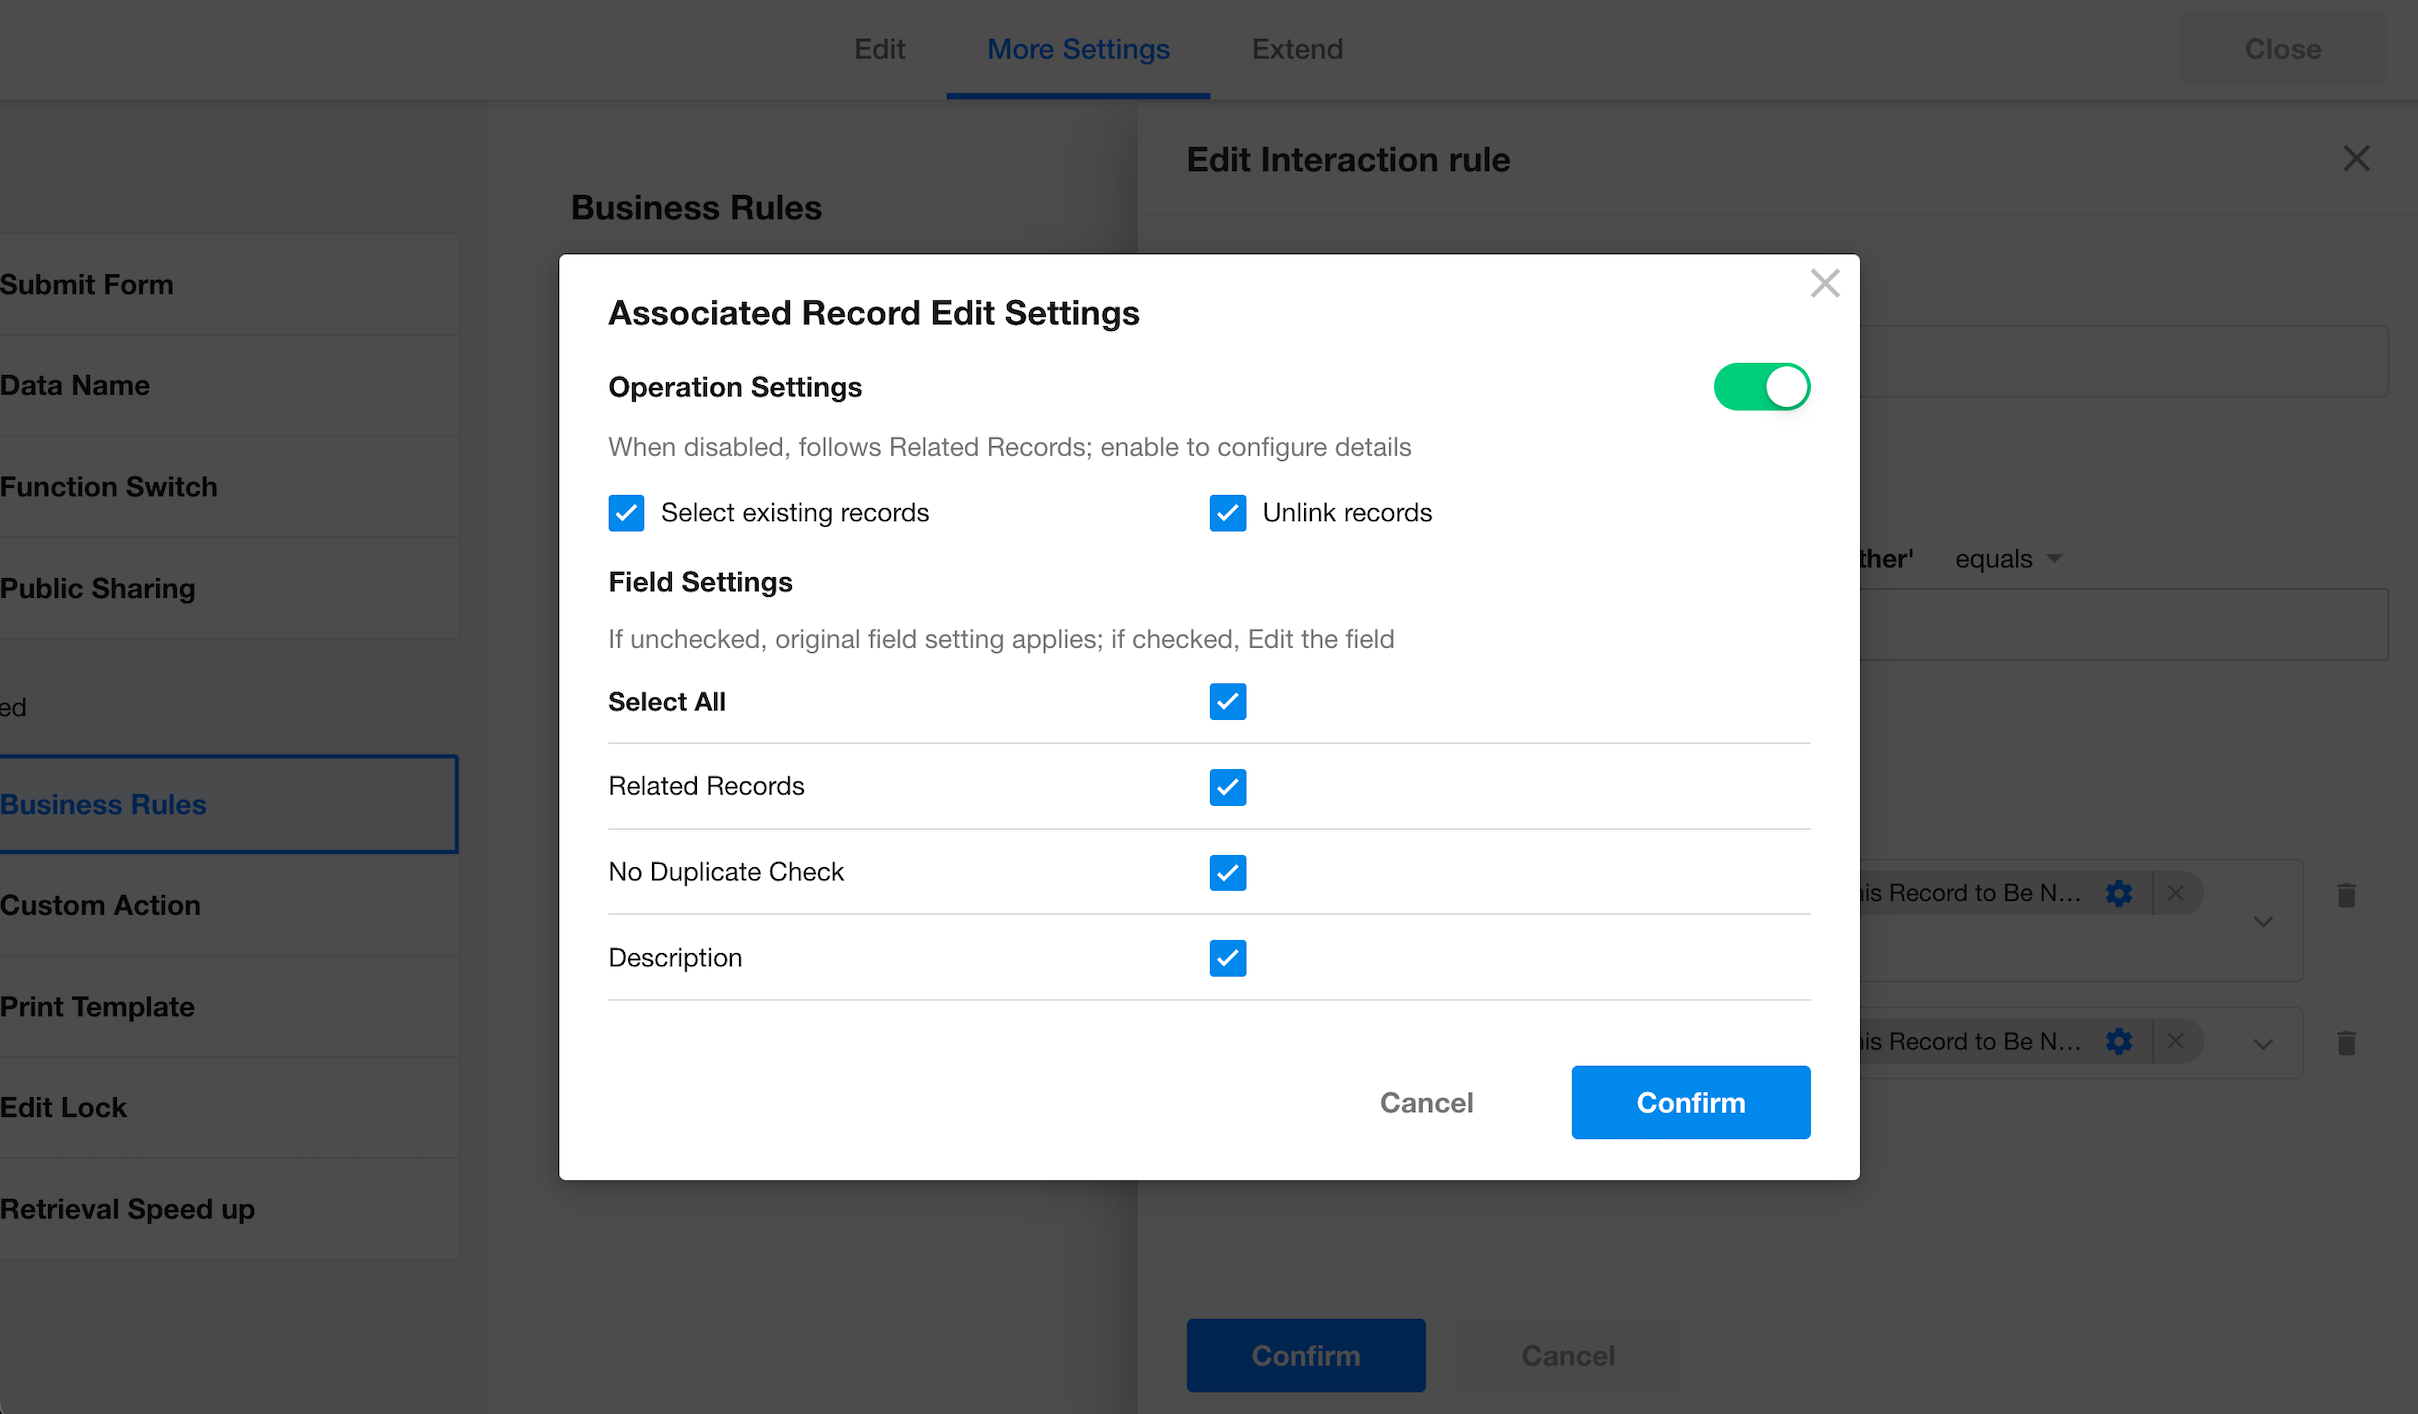
Task: Click Cancel in Edit Interaction rule panel
Action: [x=1568, y=1355]
